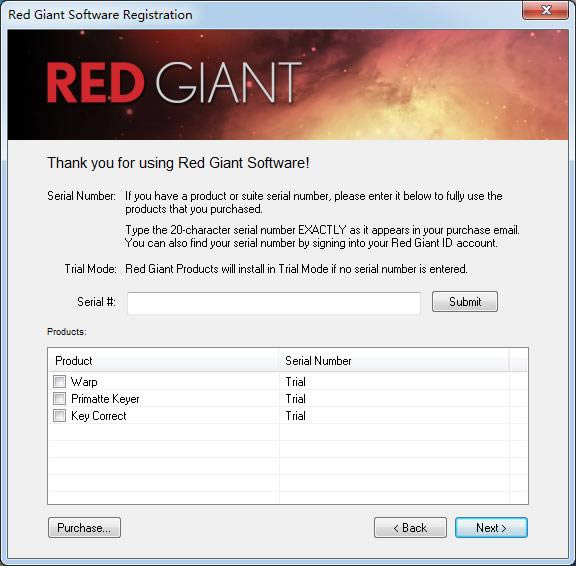
Task: Click the blank header column after Serial Number
Action: pos(518,361)
